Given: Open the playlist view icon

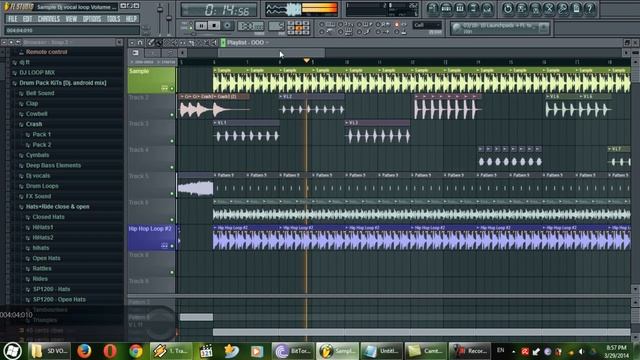Looking at the screenshot, I should pyautogui.click(x=433, y=8).
